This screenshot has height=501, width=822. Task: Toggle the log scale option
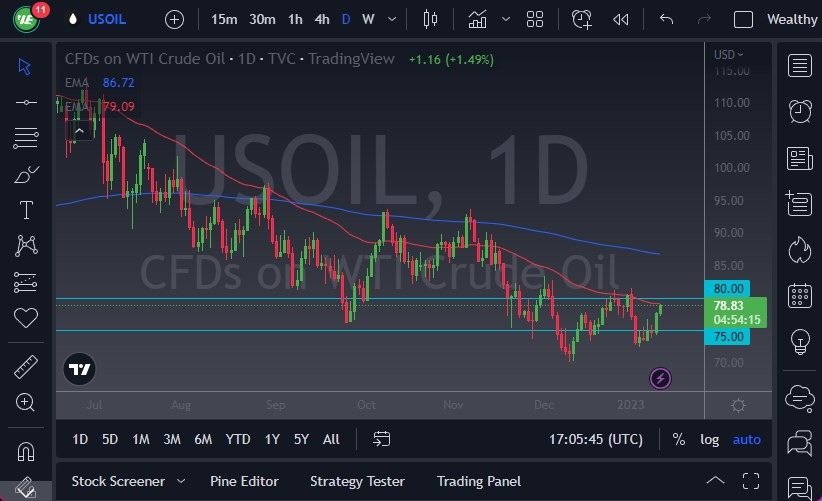coord(709,439)
